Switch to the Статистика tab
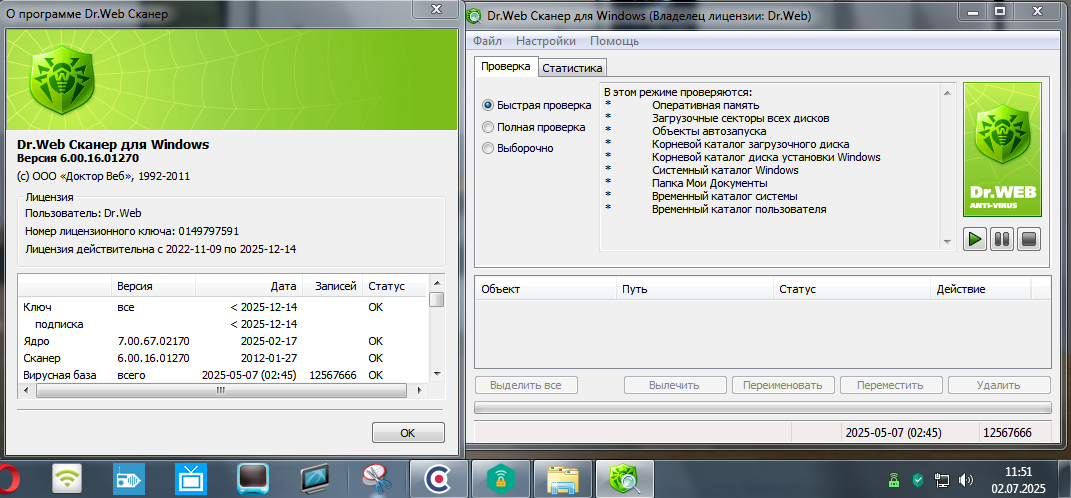 point(572,68)
